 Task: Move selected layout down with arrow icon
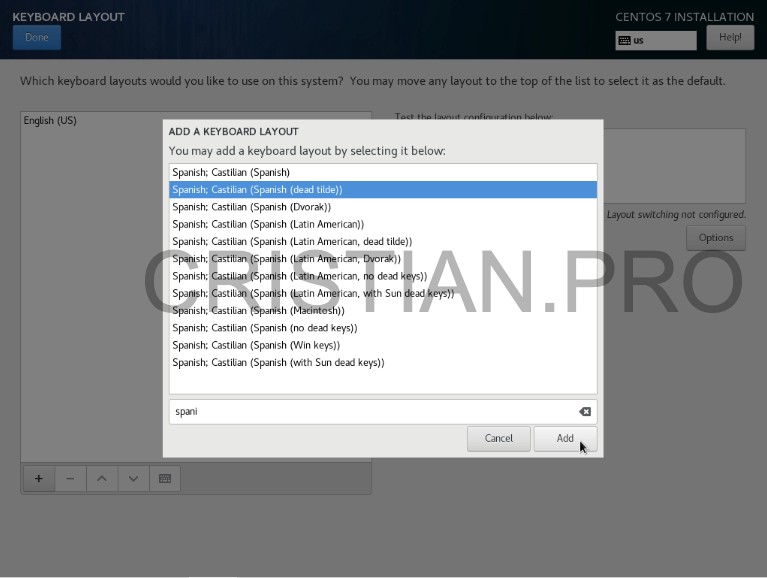coord(133,478)
